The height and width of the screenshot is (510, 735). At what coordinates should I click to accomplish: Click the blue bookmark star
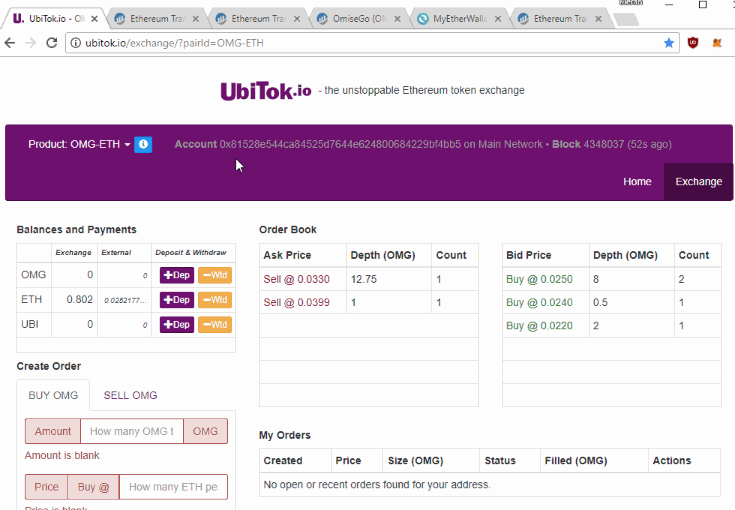(x=669, y=43)
